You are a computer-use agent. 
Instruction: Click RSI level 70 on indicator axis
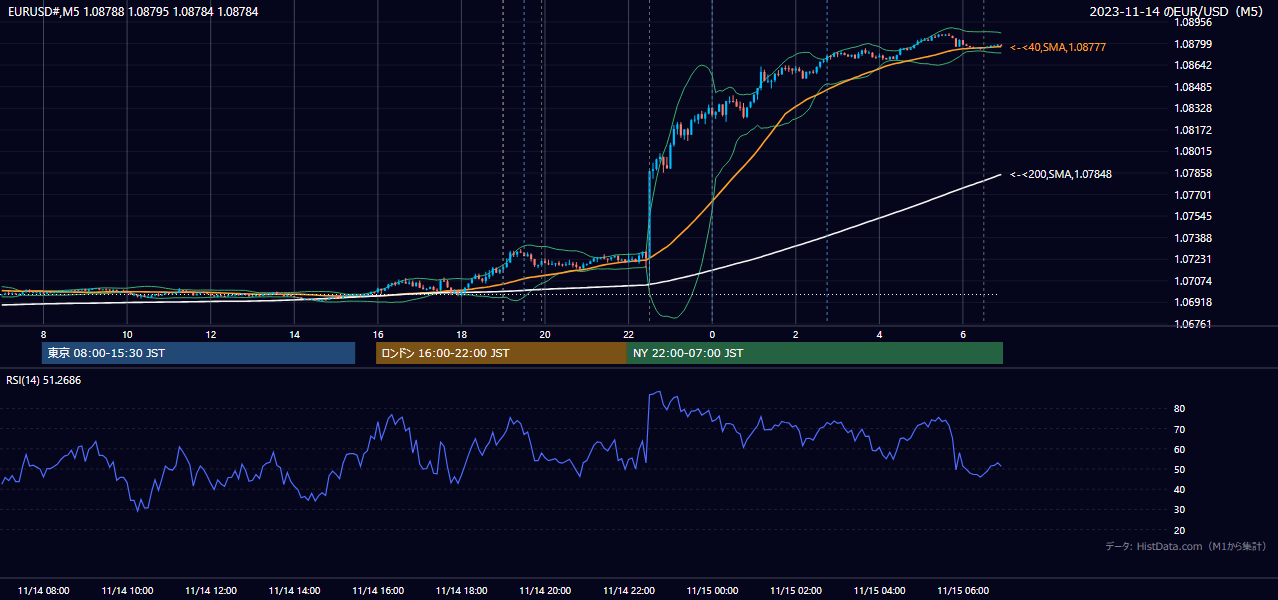point(1180,429)
